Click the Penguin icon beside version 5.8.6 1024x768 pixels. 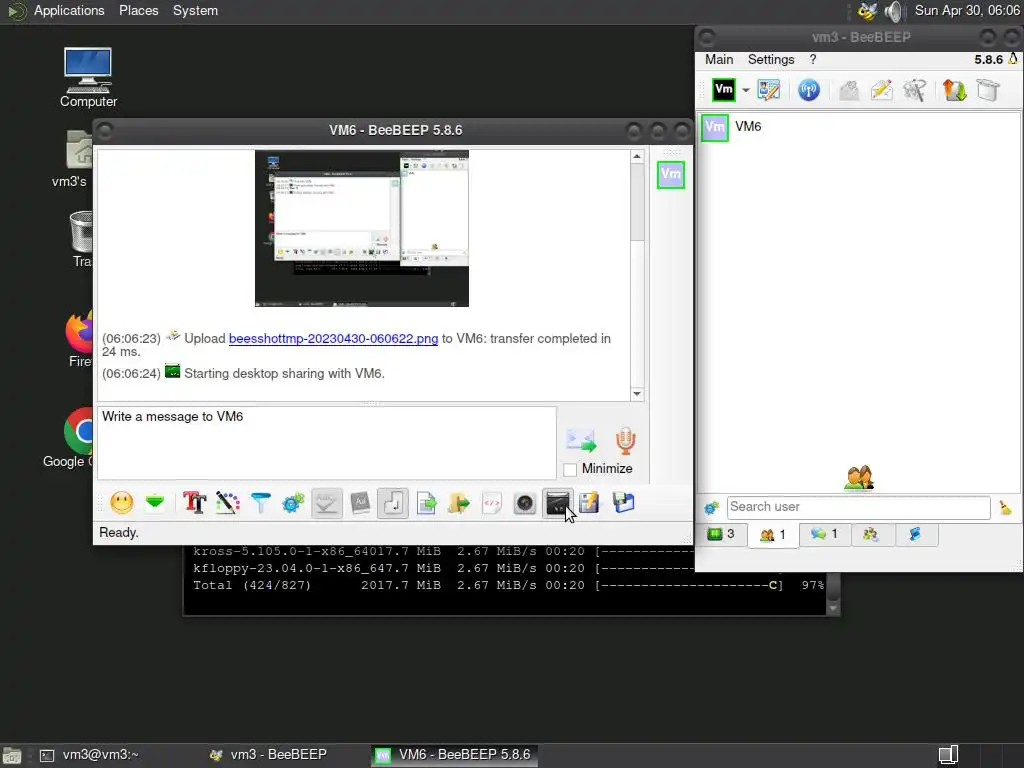click(x=1013, y=59)
